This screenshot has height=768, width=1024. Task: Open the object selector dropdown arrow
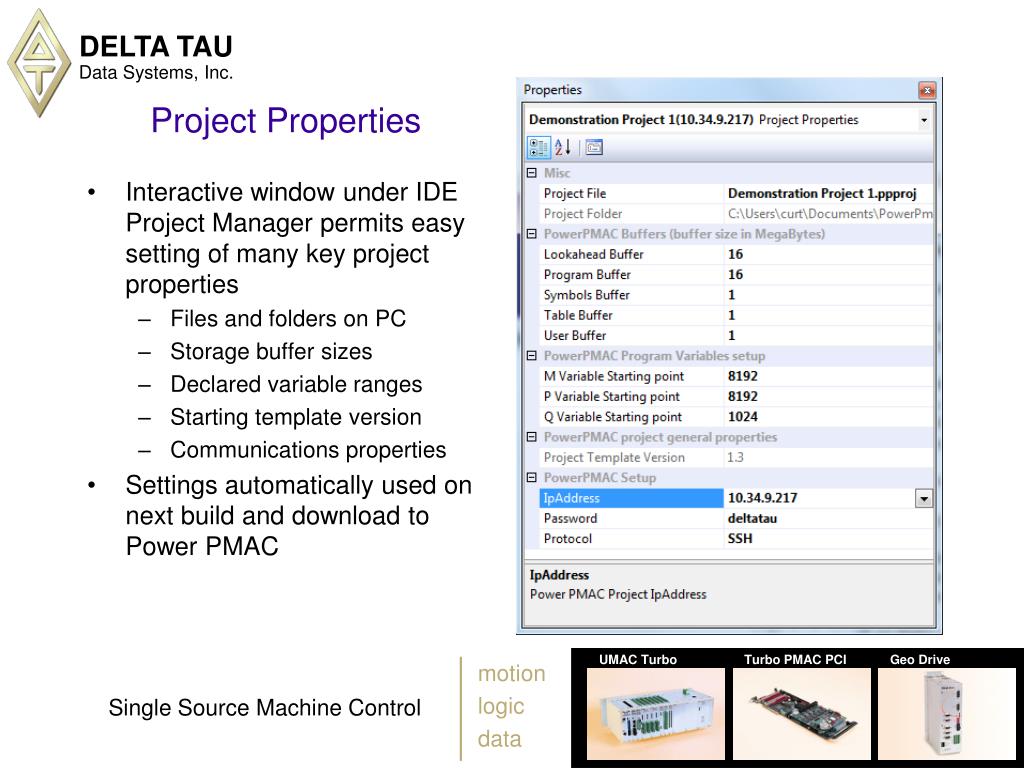click(923, 120)
